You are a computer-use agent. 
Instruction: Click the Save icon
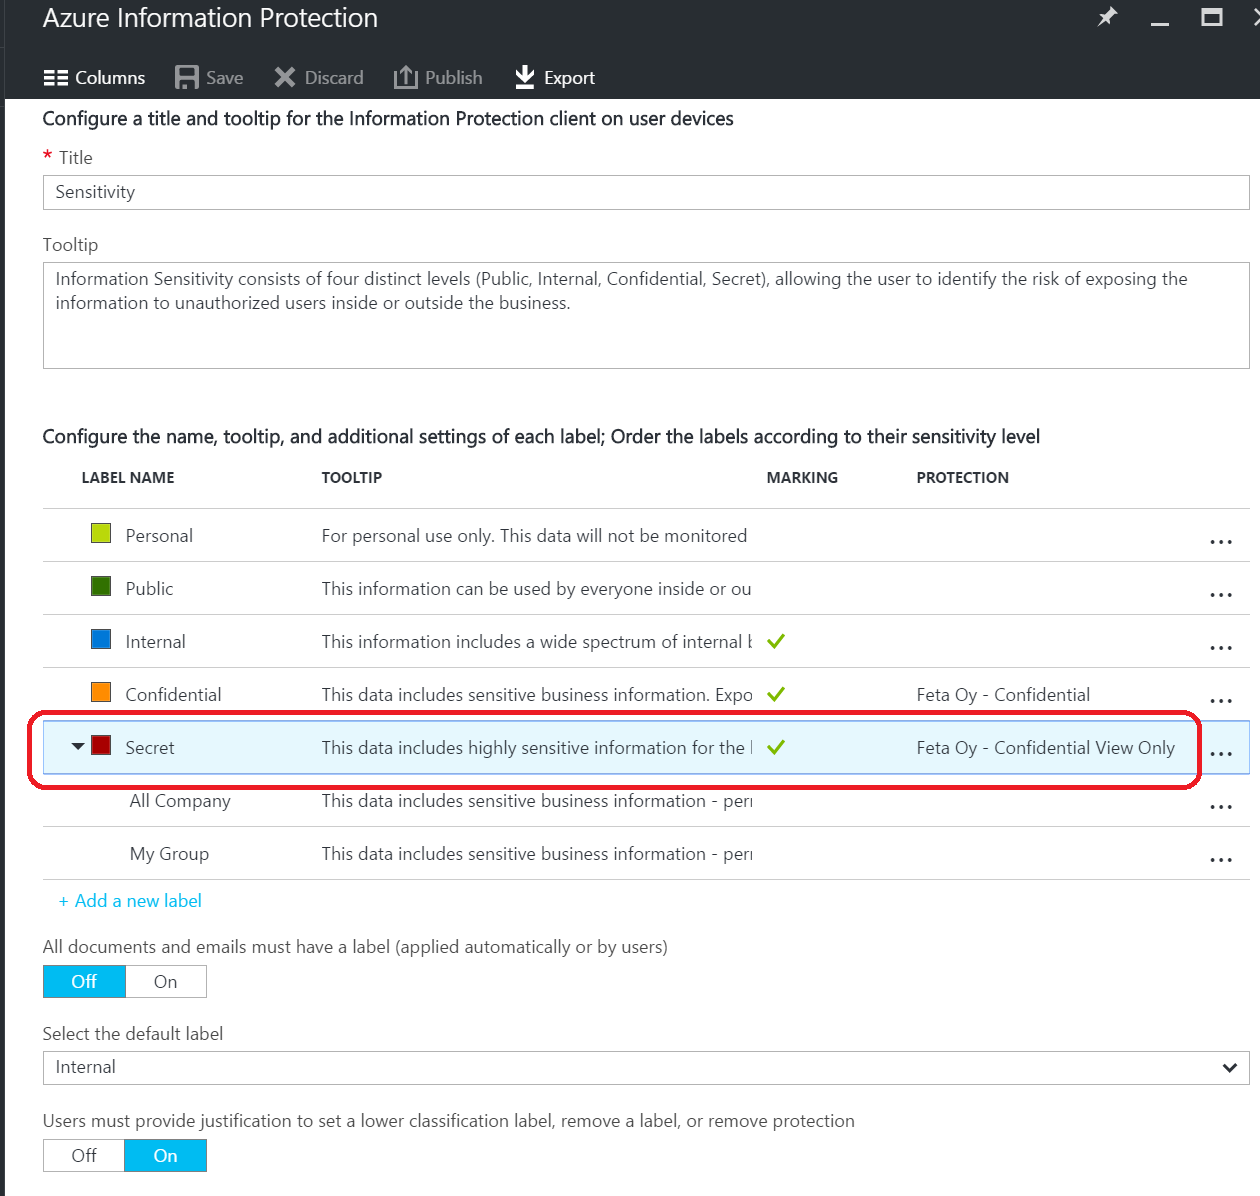[x=187, y=77]
